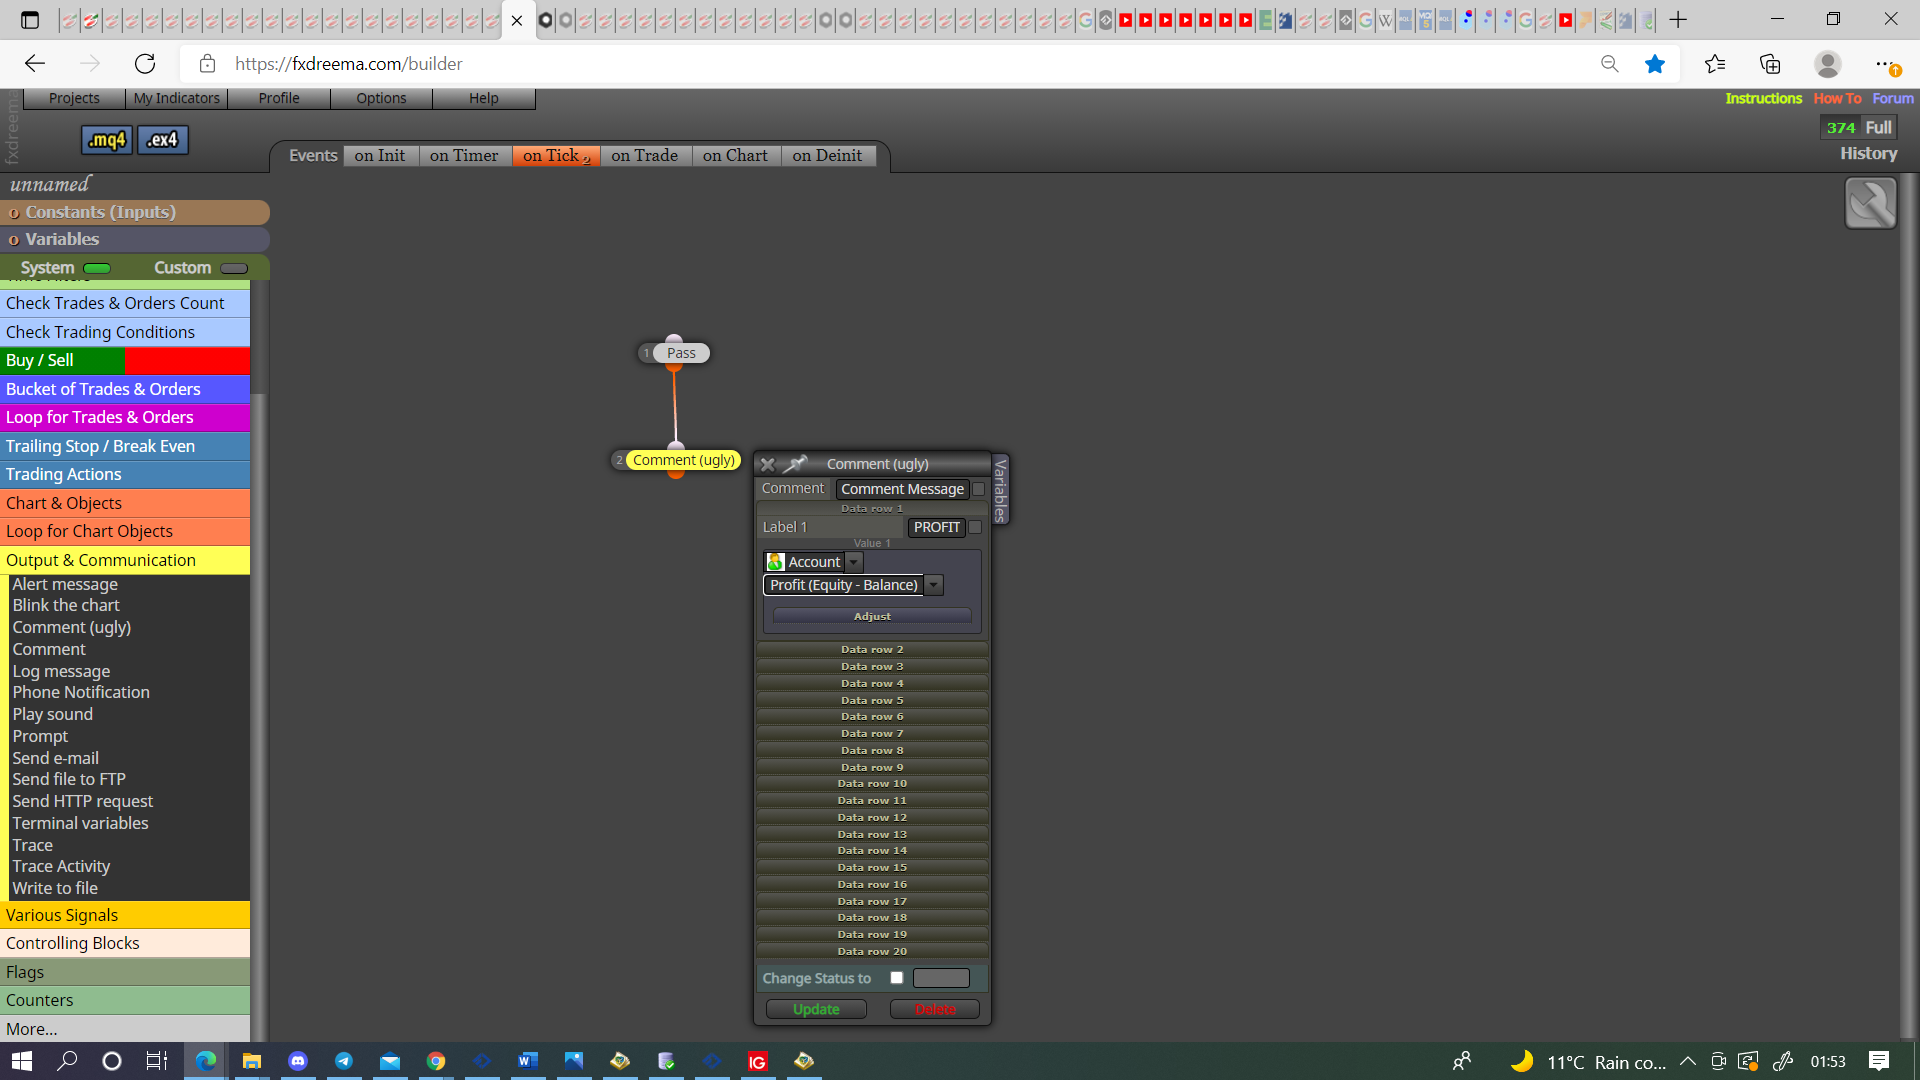Add current page to browser favorites
The width and height of the screenshot is (1920, 1080).
[x=1655, y=64]
